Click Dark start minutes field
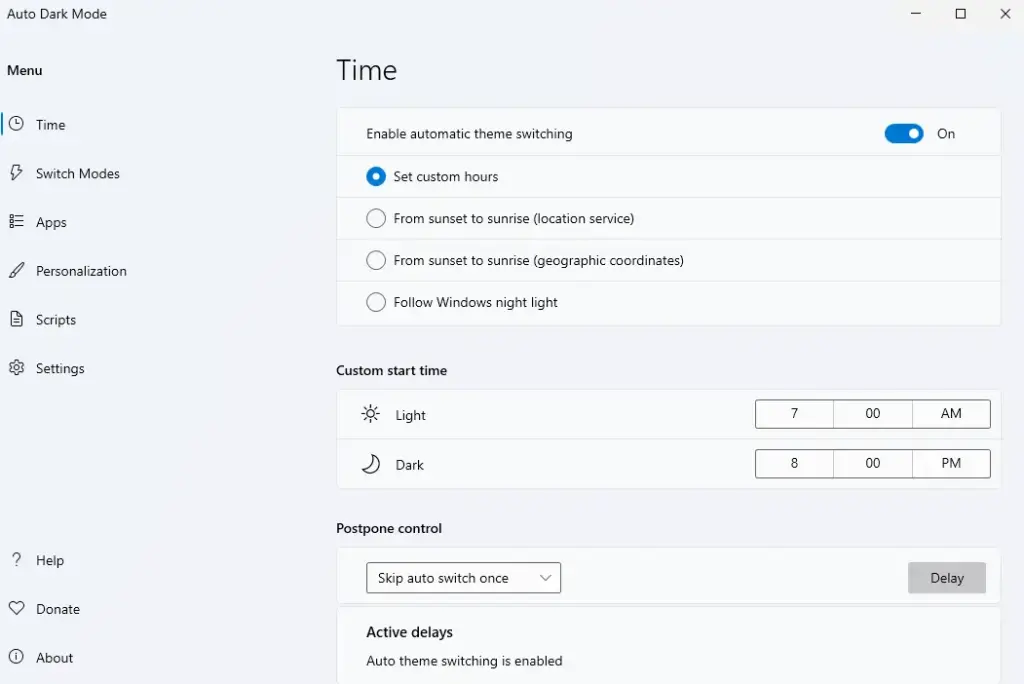 coord(872,463)
